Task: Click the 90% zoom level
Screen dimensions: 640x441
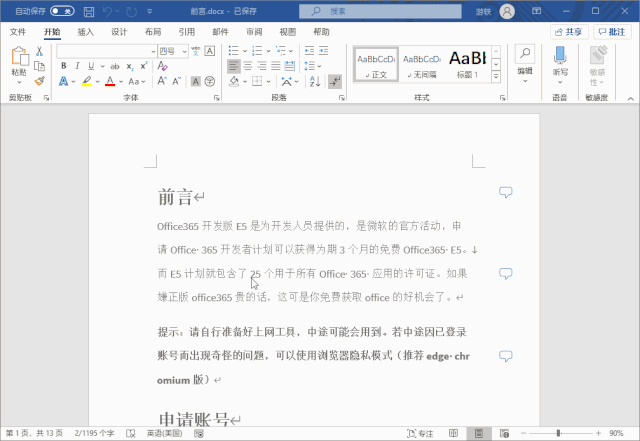Action: 616,433
